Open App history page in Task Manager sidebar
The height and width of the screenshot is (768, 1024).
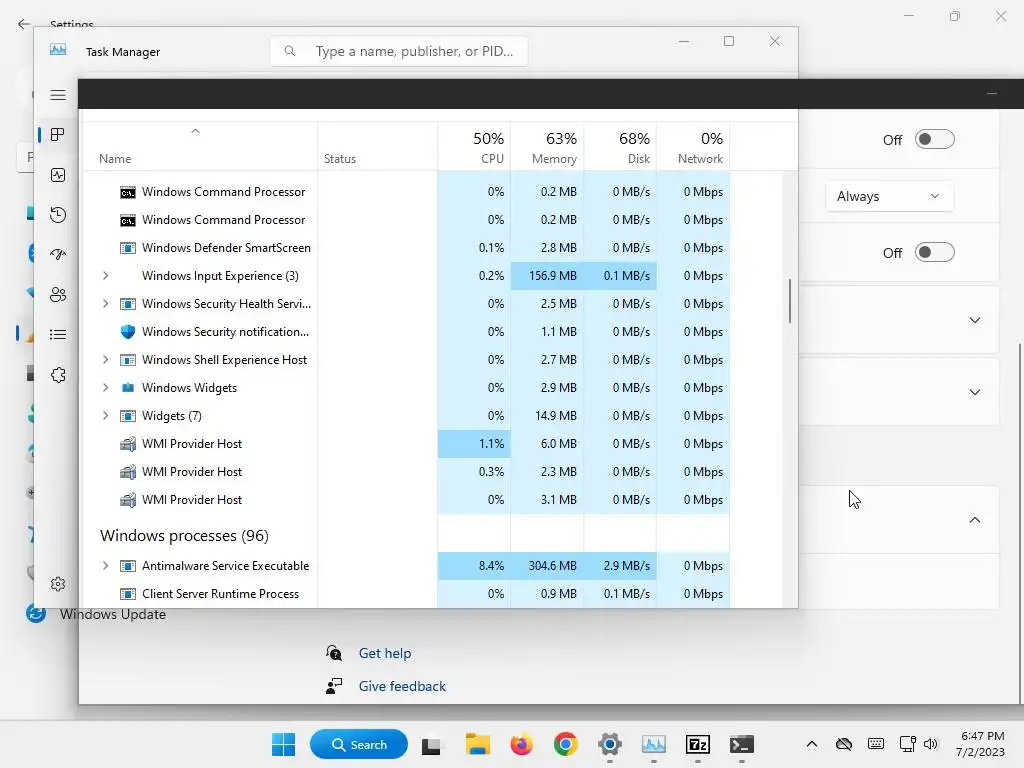coord(58,215)
